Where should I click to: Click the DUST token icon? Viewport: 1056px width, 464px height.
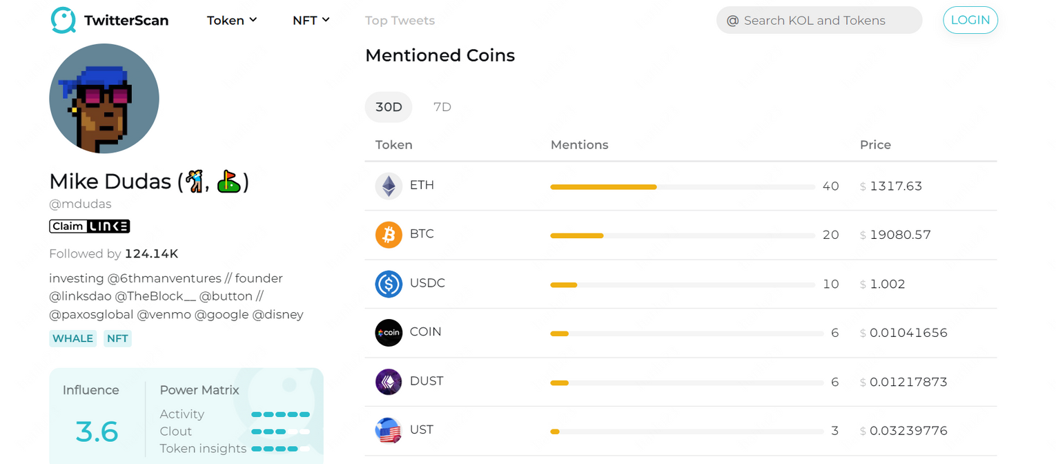[x=388, y=382]
